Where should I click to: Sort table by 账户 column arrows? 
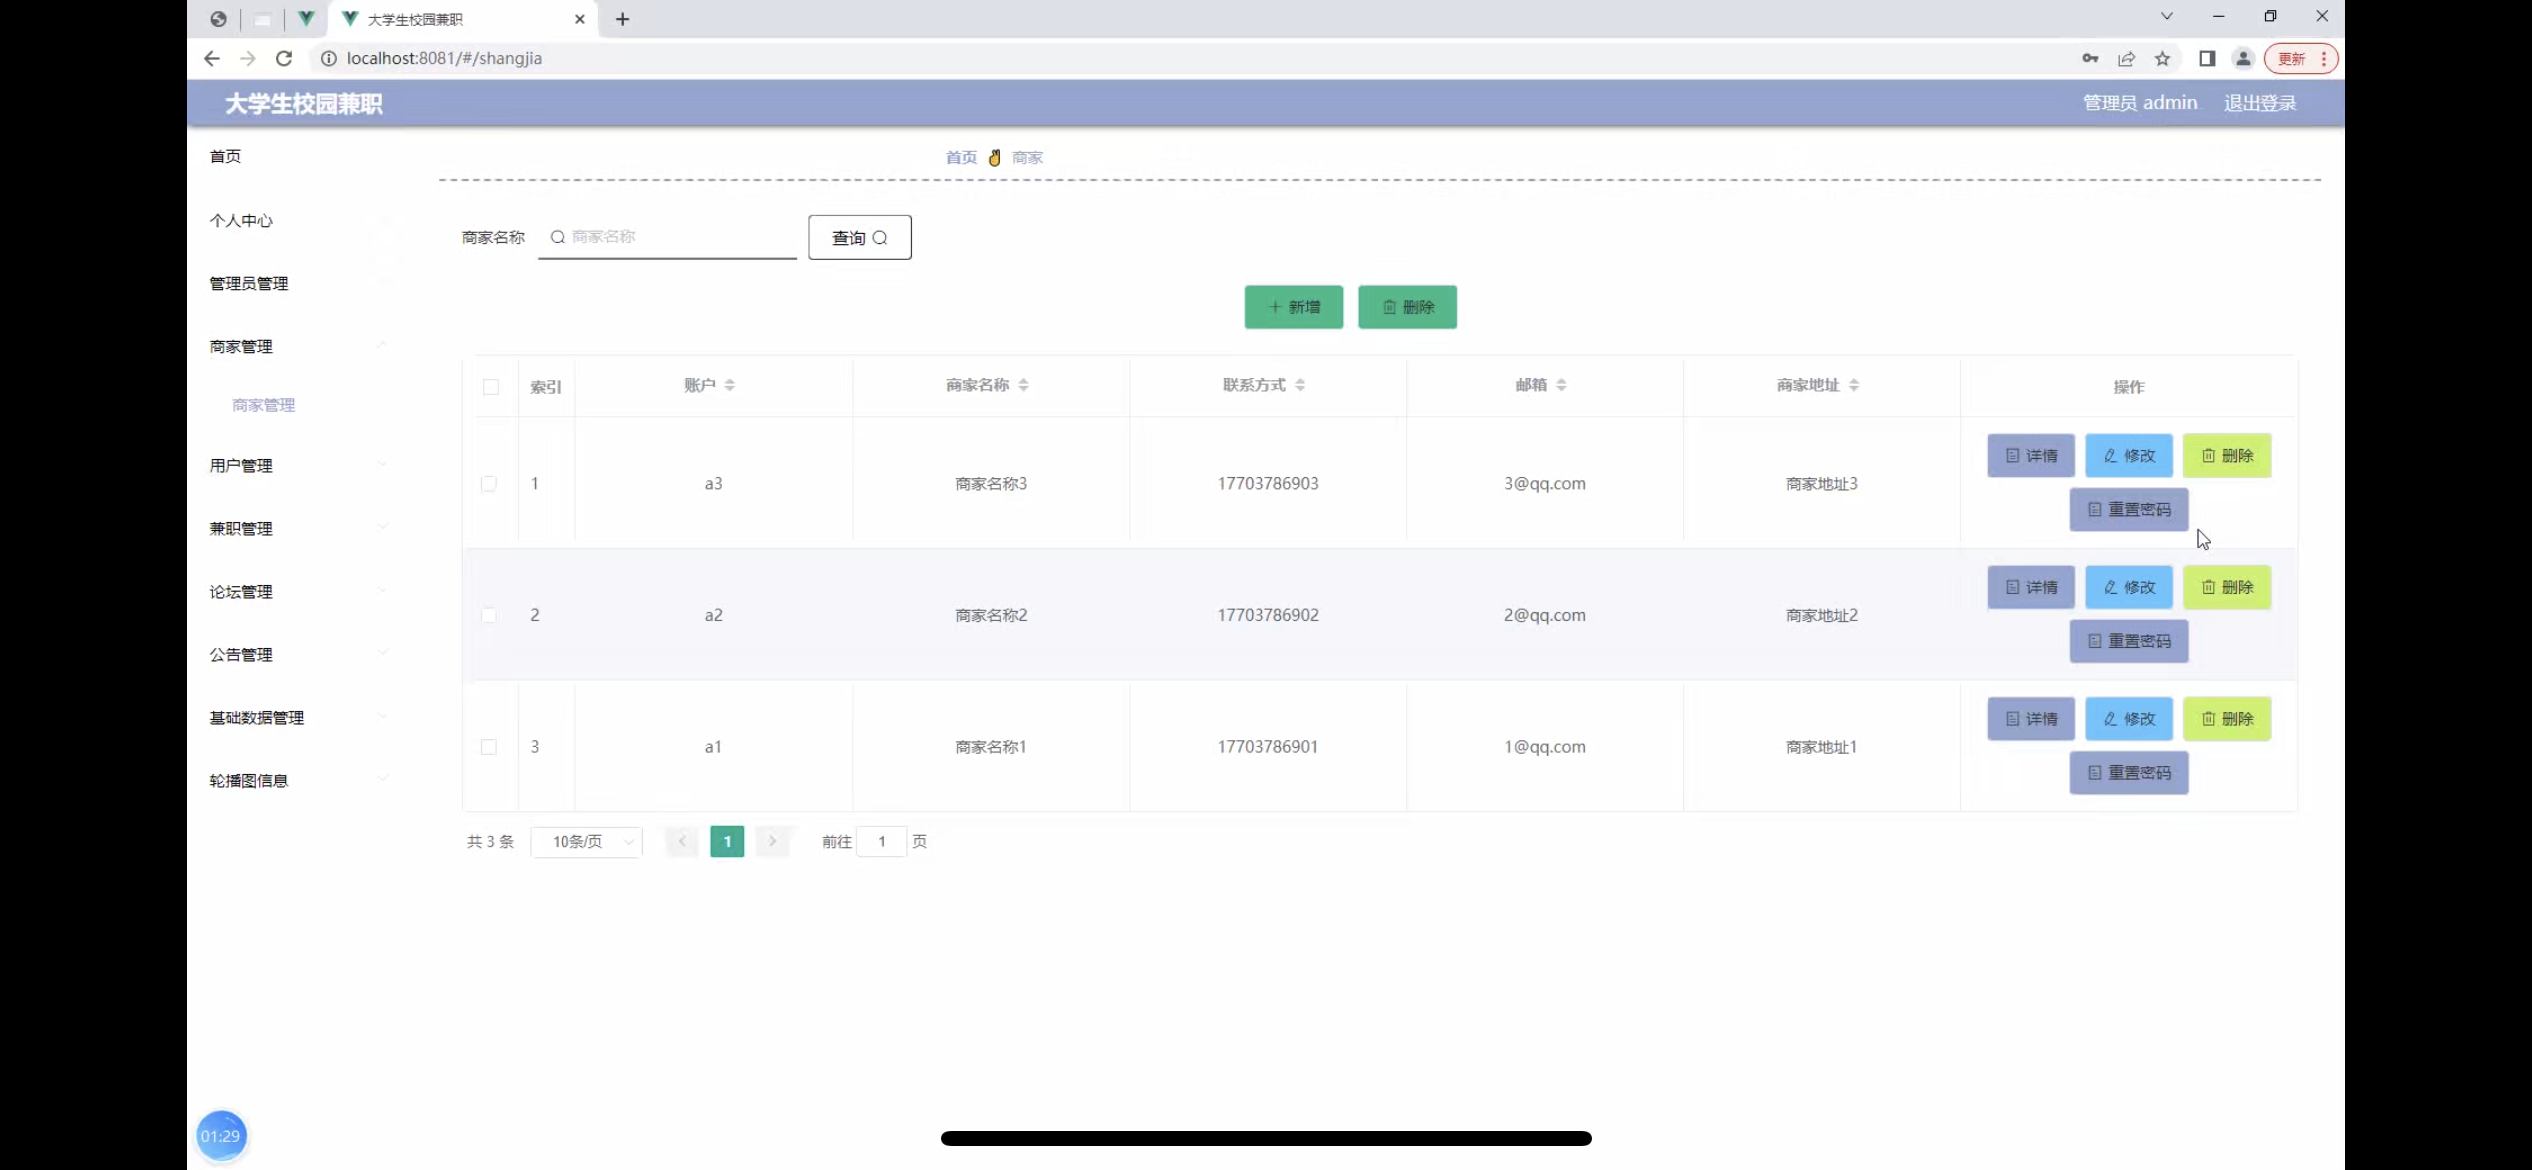[x=730, y=385]
